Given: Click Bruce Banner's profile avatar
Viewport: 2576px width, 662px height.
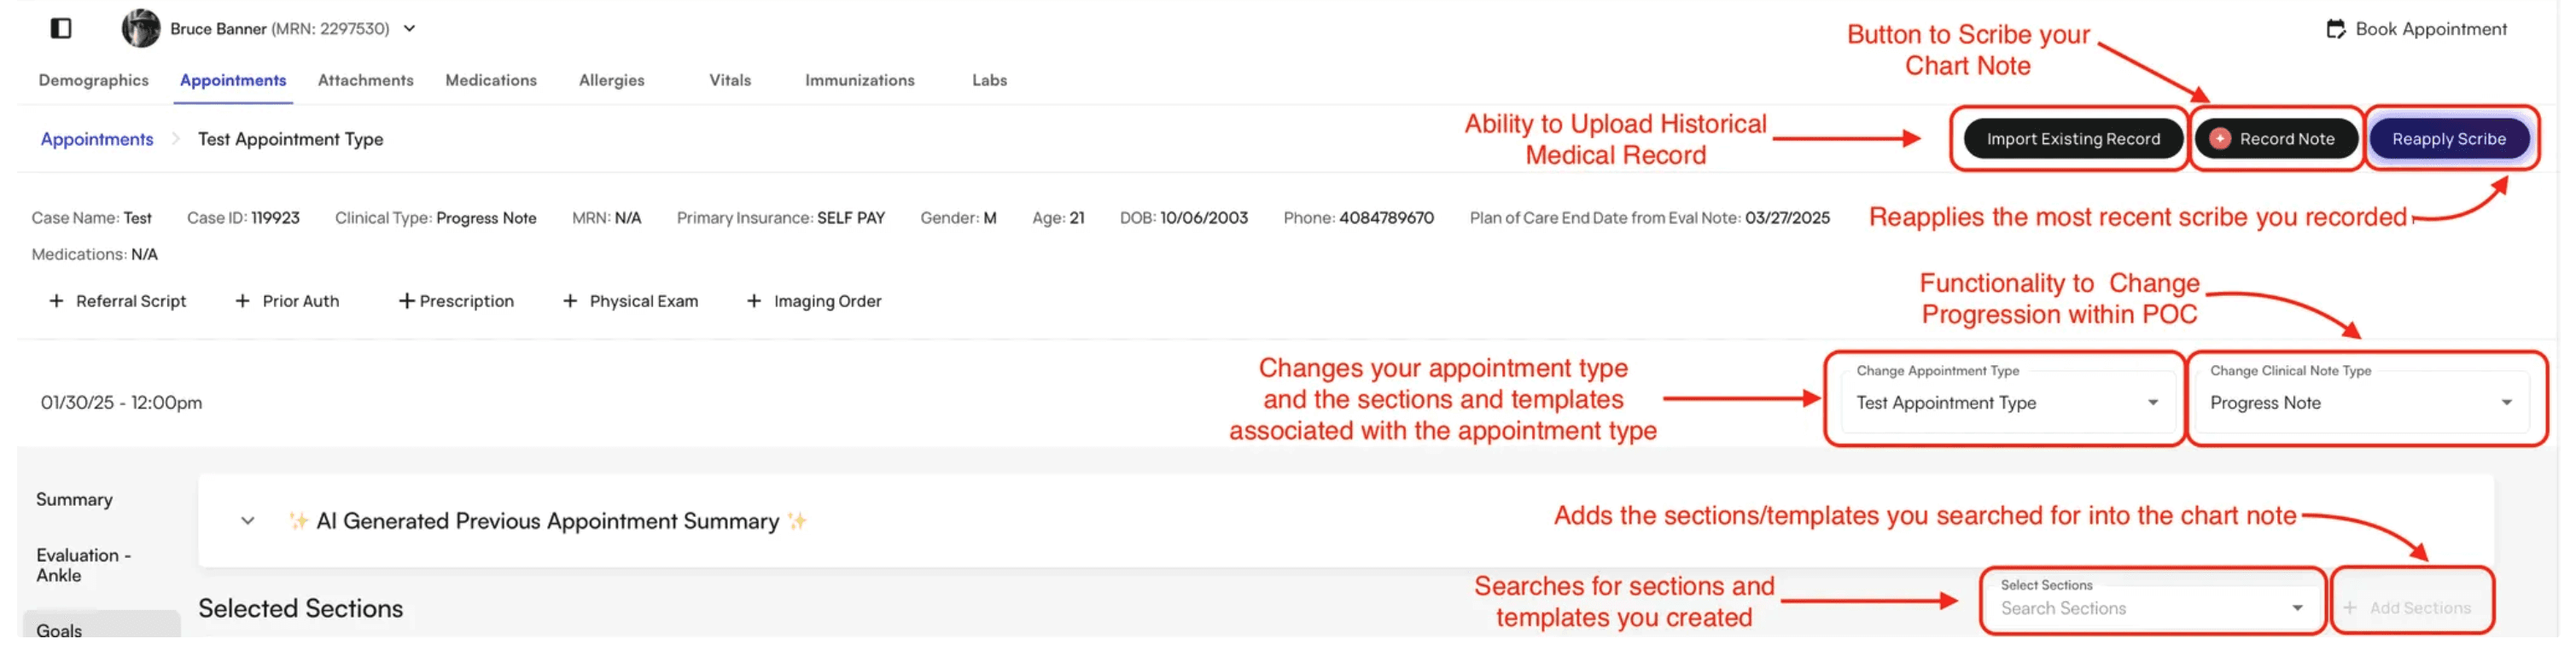Looking at the screenshot, I should tap(140, 28).
